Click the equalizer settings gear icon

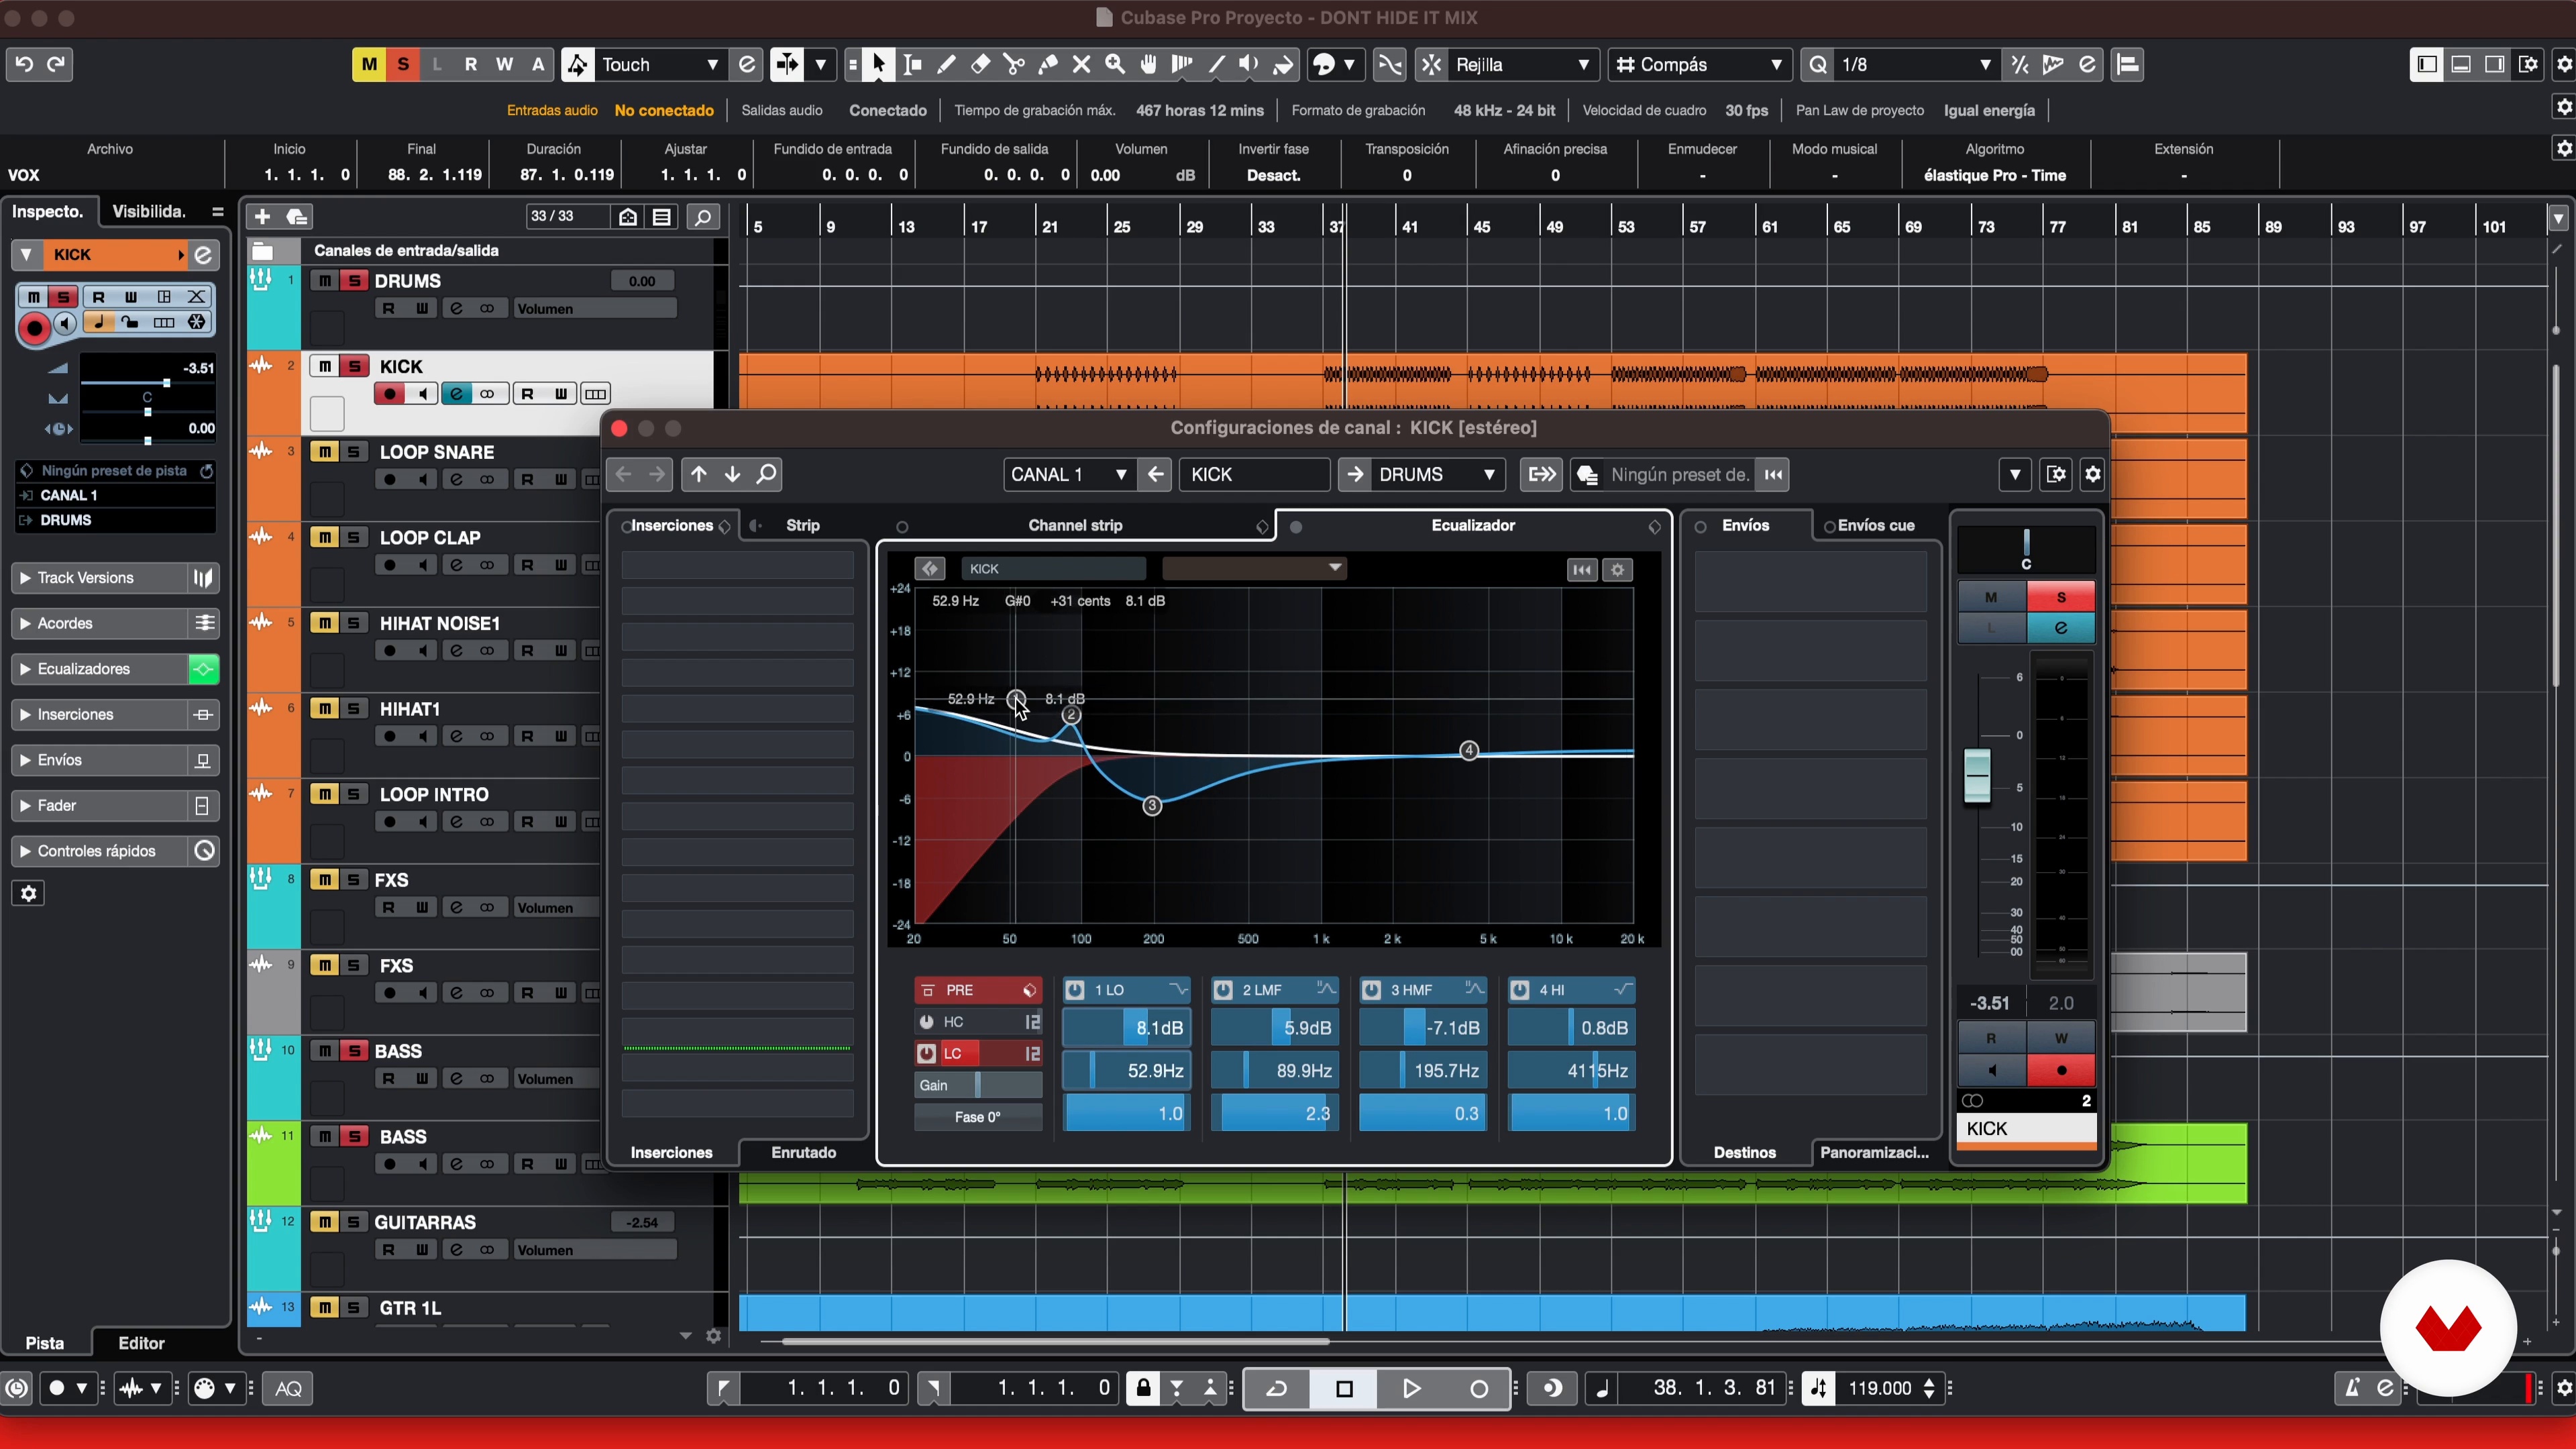click(1618, 570)
